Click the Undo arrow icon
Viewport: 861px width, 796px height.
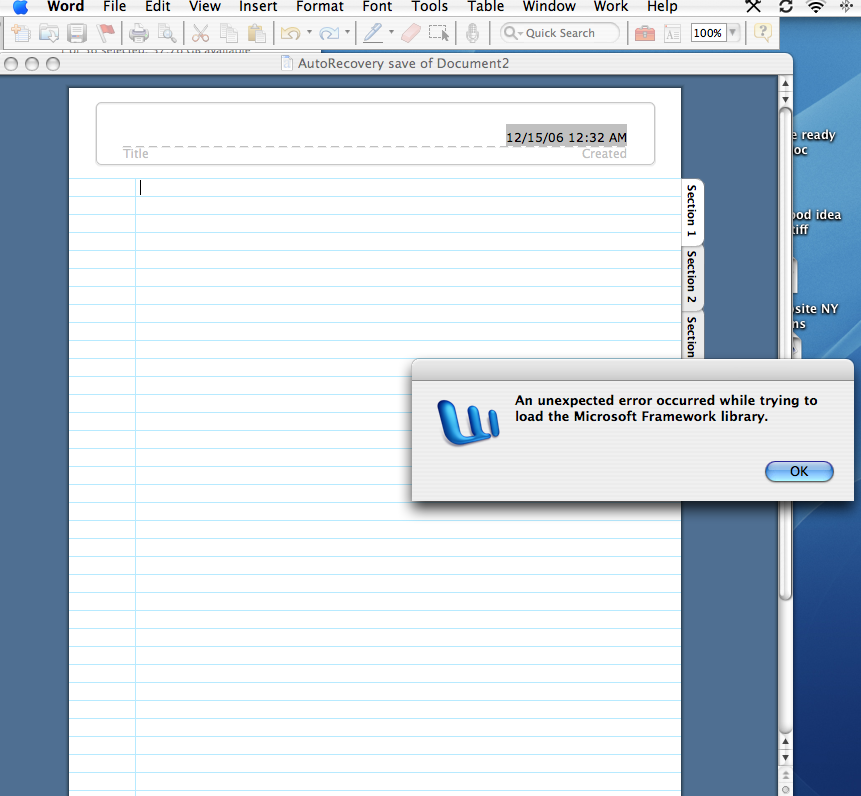290,33
